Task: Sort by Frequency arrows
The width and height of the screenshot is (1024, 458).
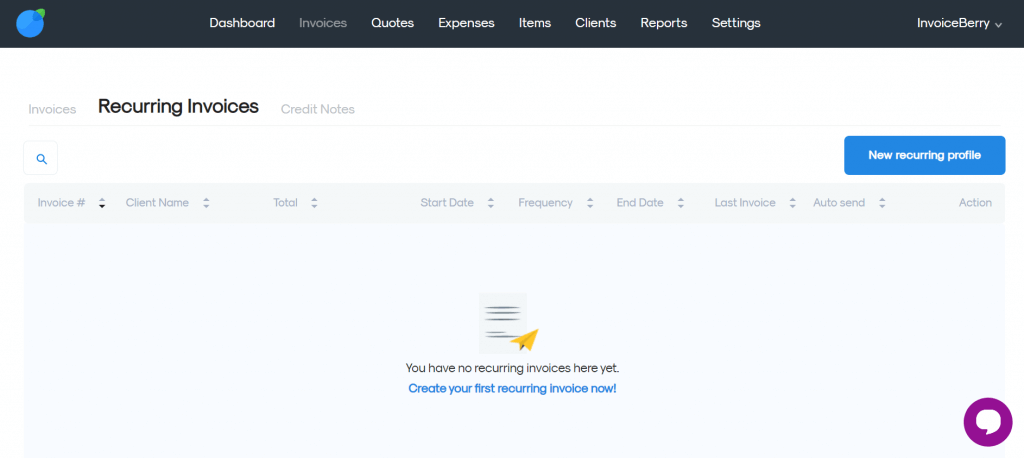Action: (x=590, y=203)
